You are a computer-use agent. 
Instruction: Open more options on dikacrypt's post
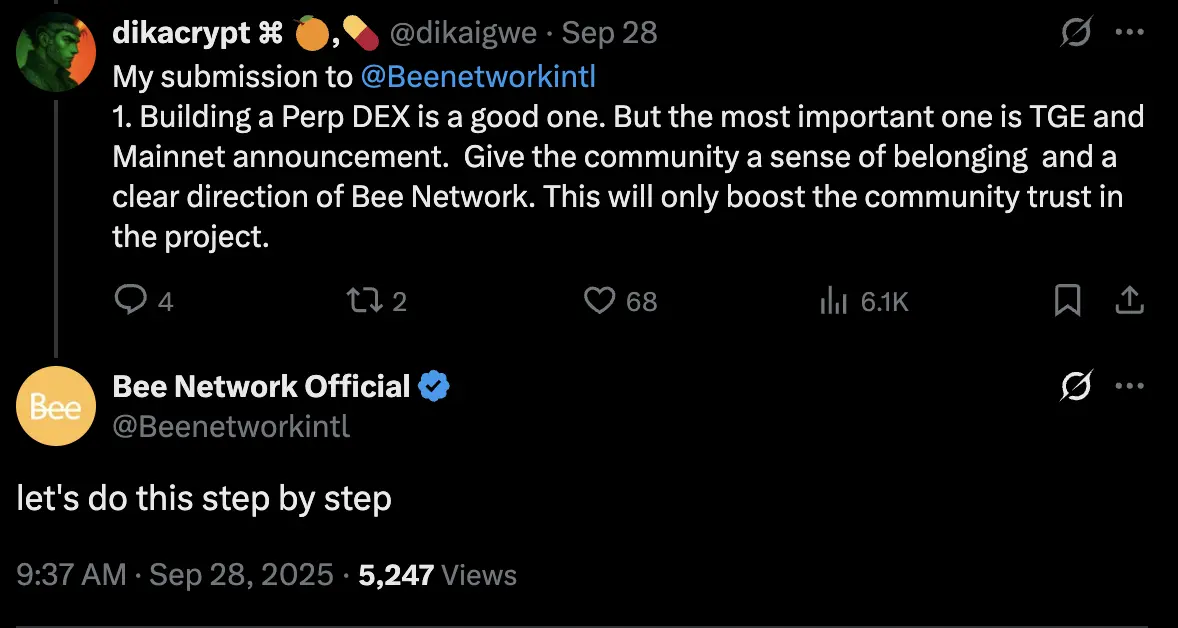[x=1130, y=33]
